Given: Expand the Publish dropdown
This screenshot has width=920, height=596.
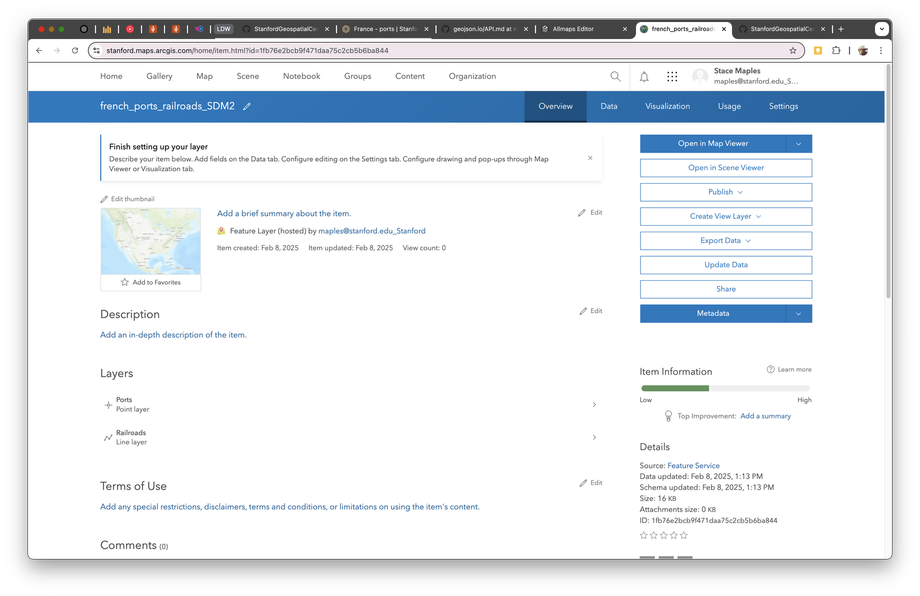Looking at the screenshot, I should (740, 192).
